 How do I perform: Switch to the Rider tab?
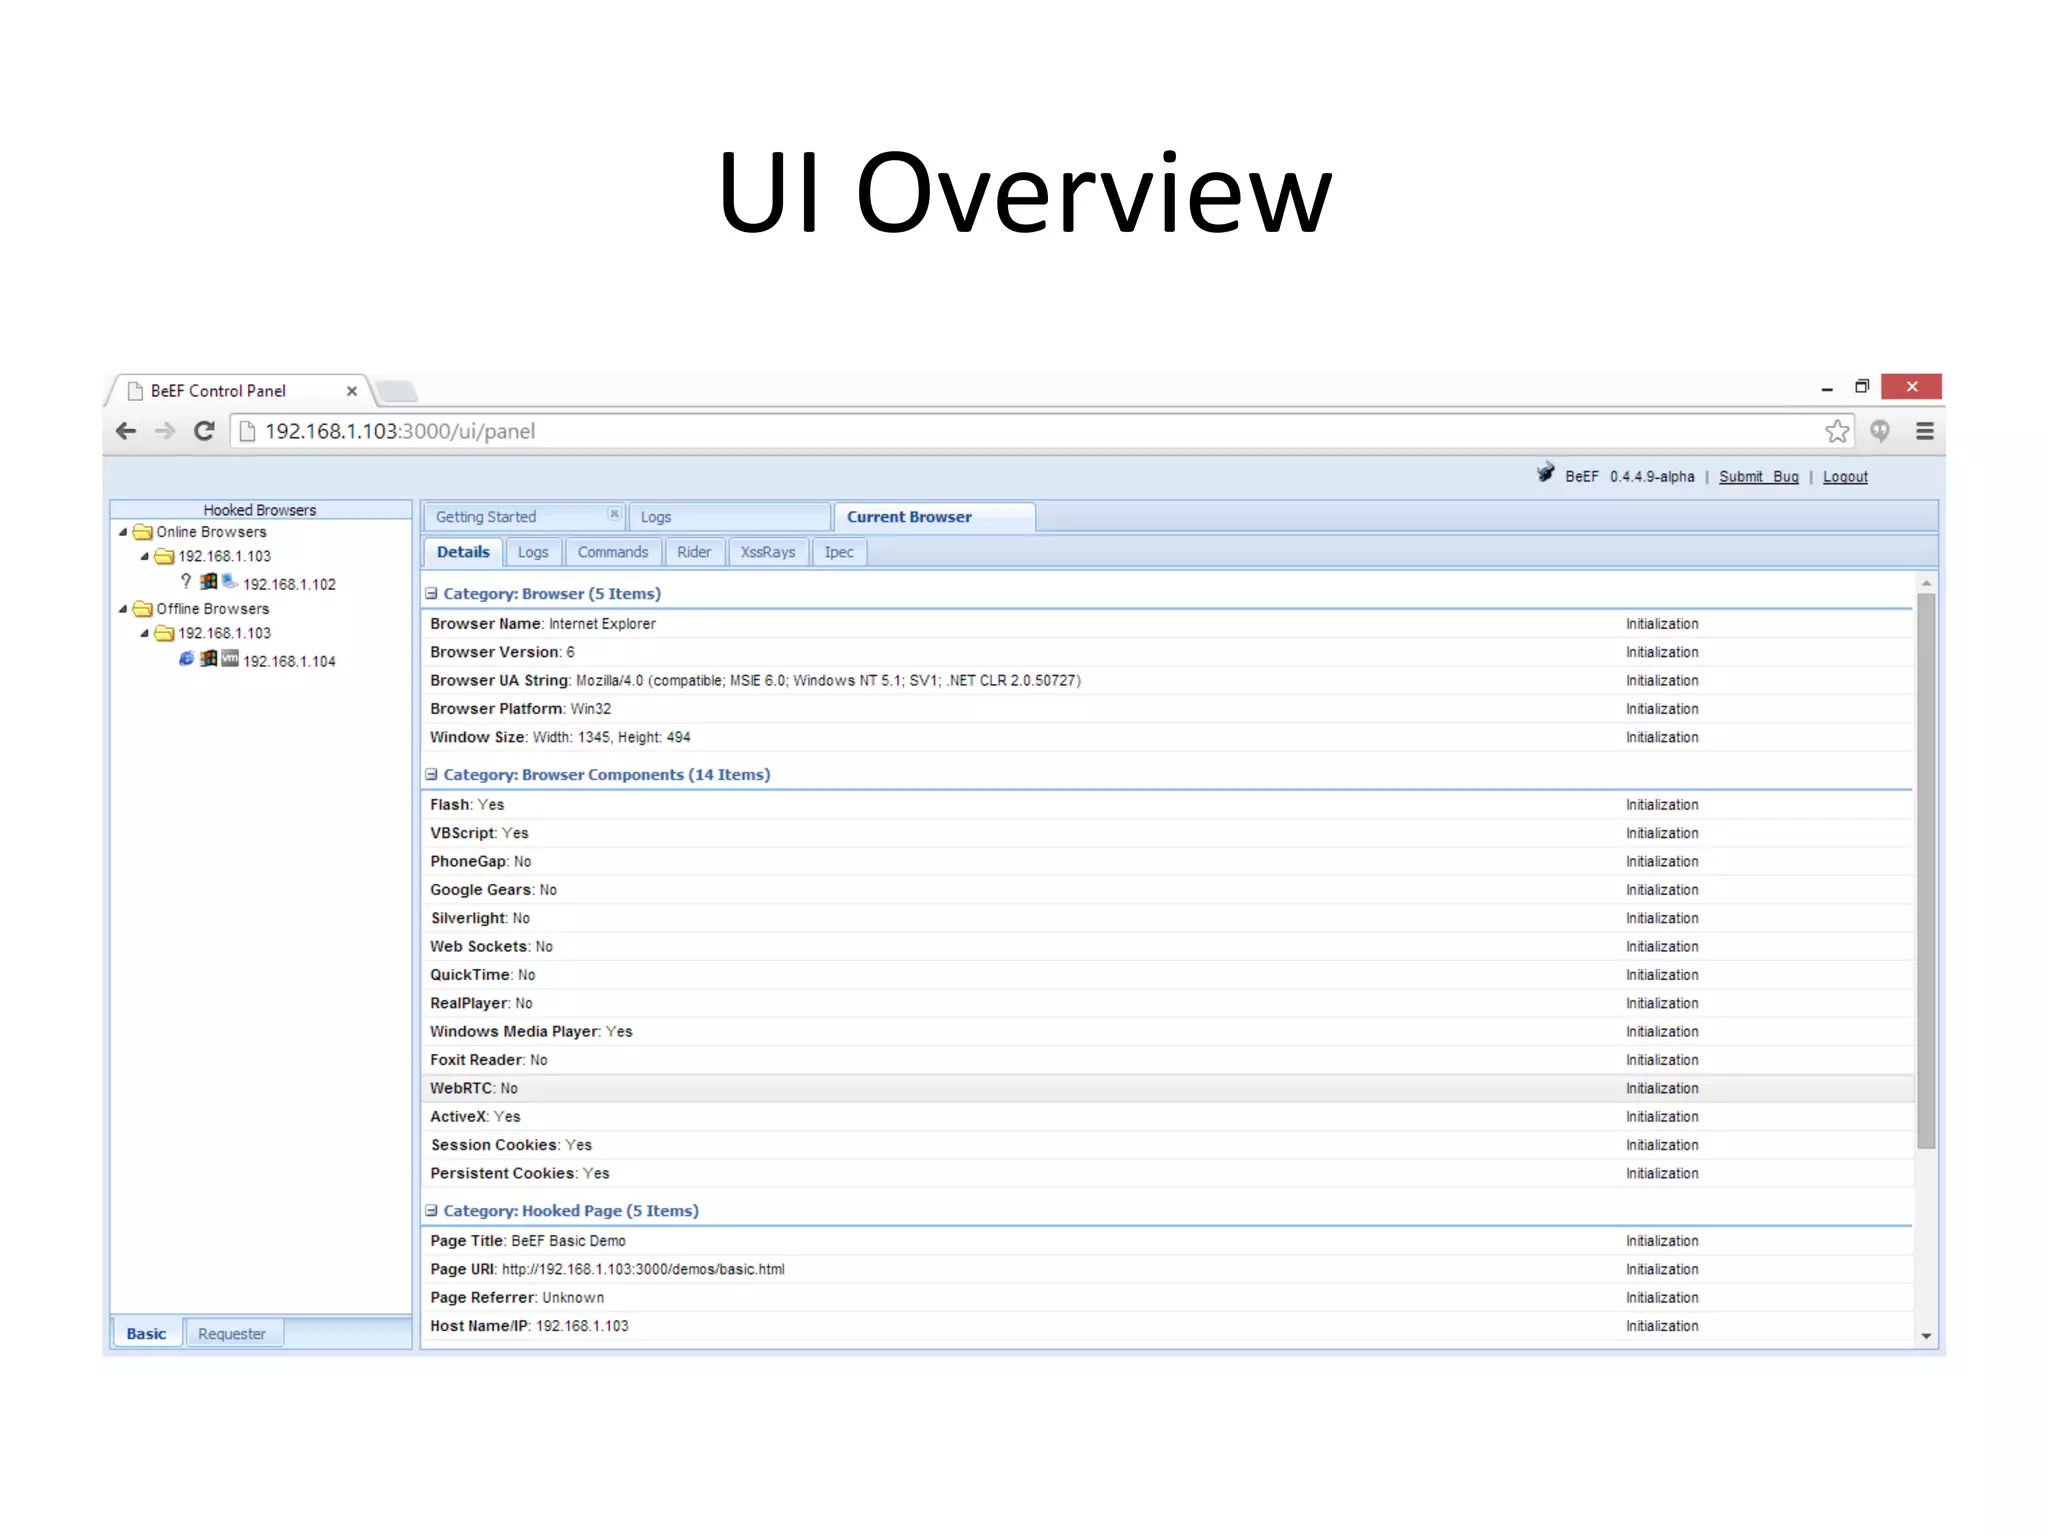point(694,552)
